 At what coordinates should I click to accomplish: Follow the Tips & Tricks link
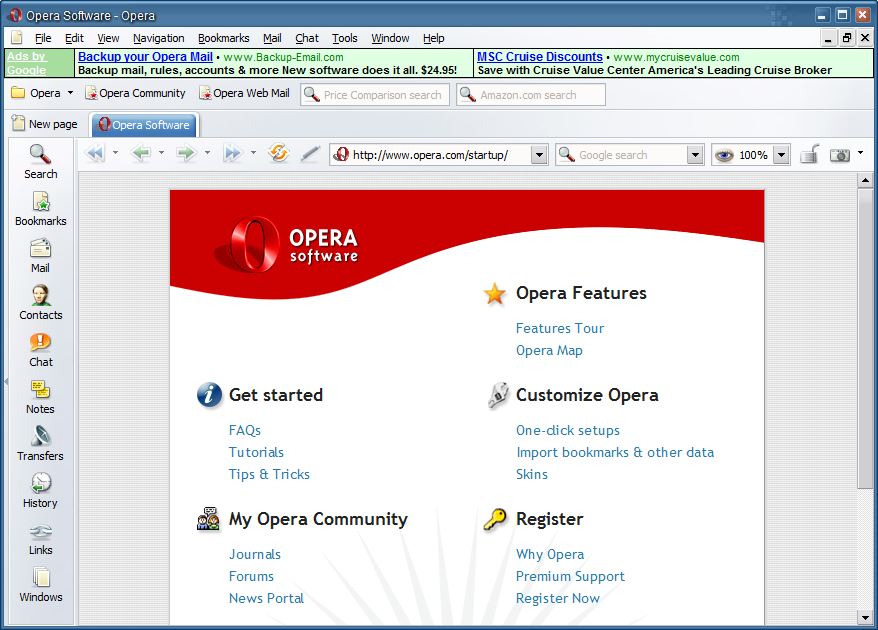click(269, 474)
